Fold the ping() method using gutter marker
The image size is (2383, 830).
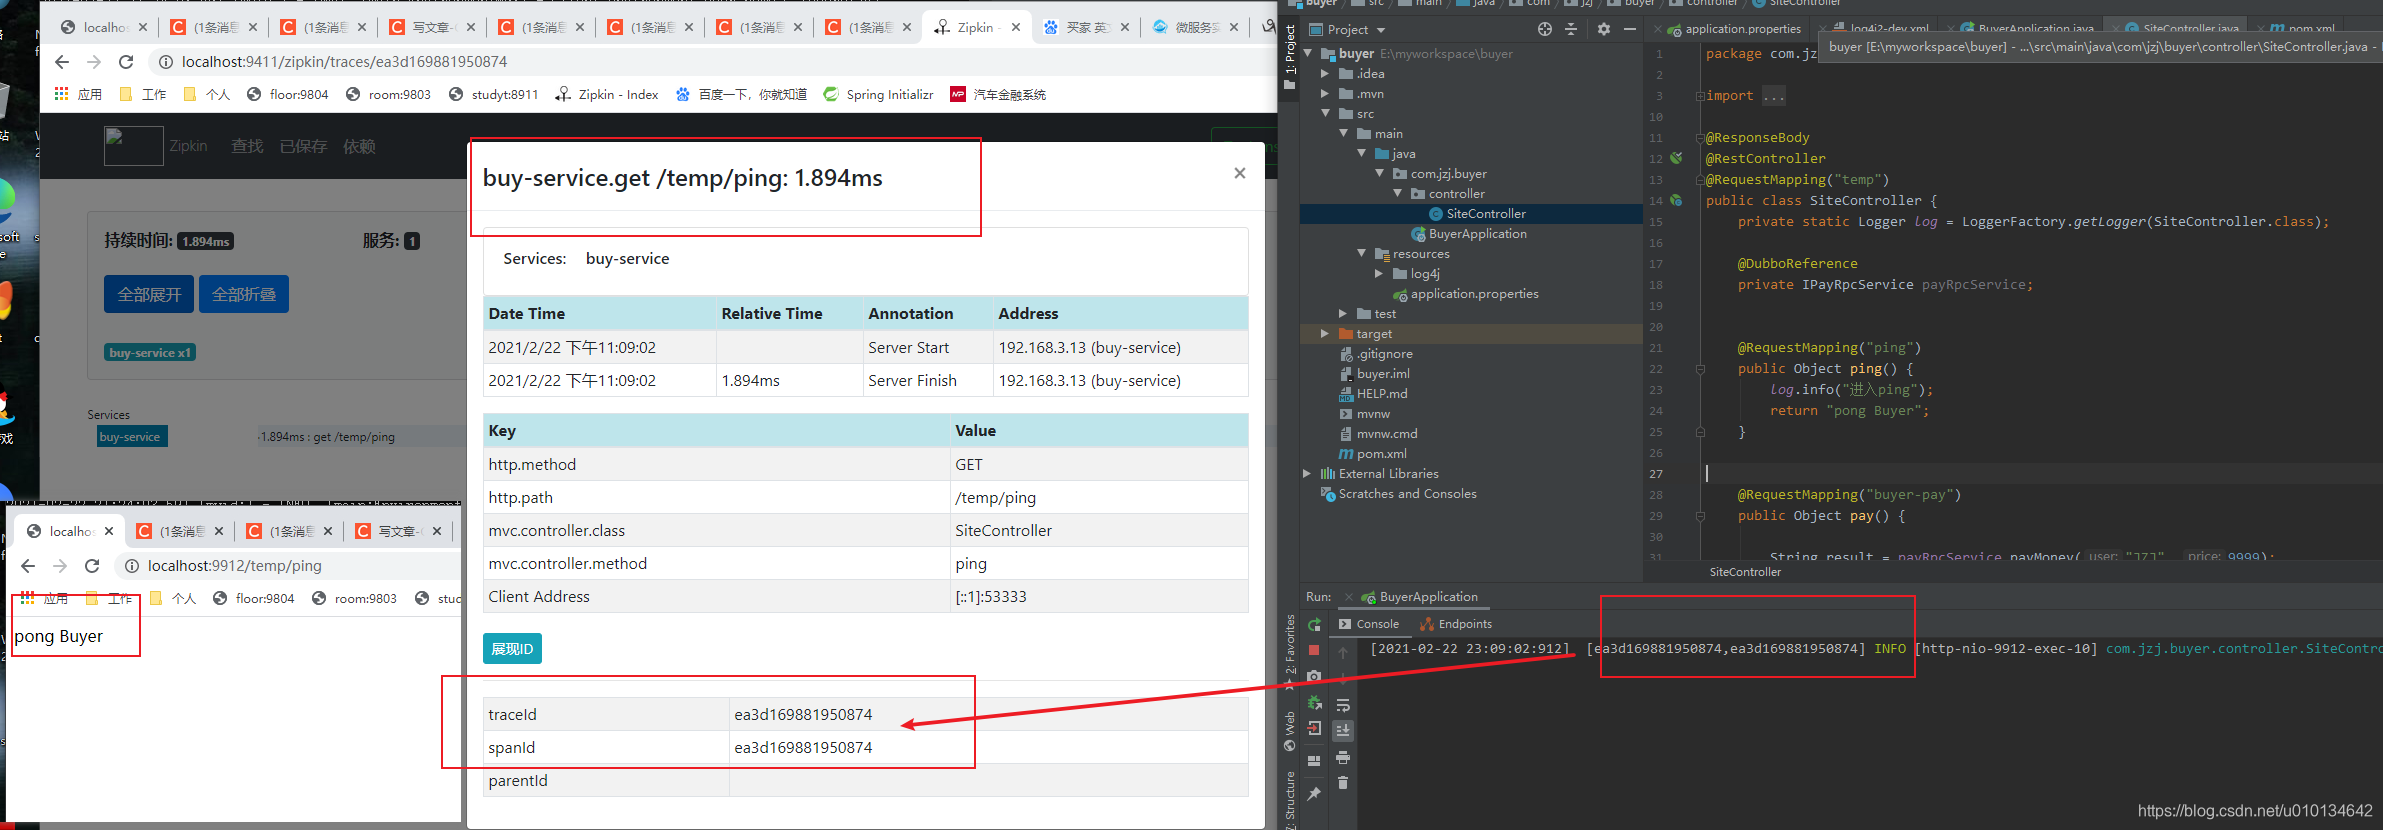1700,369
